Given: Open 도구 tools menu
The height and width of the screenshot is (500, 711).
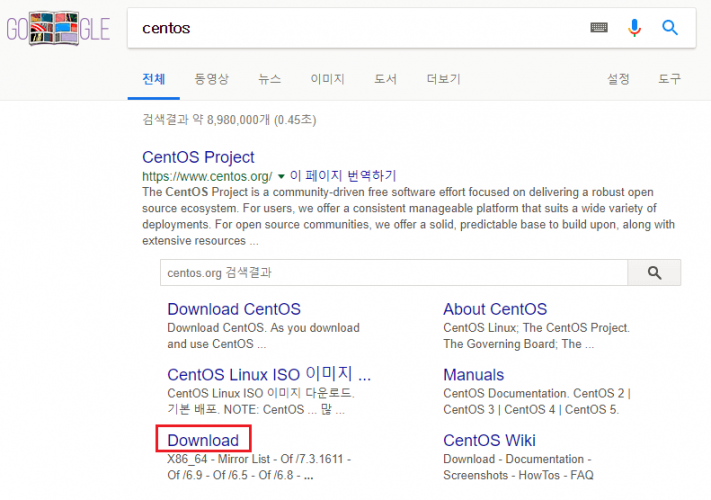Looking at the screenshot, I should (x=669, y=79).
